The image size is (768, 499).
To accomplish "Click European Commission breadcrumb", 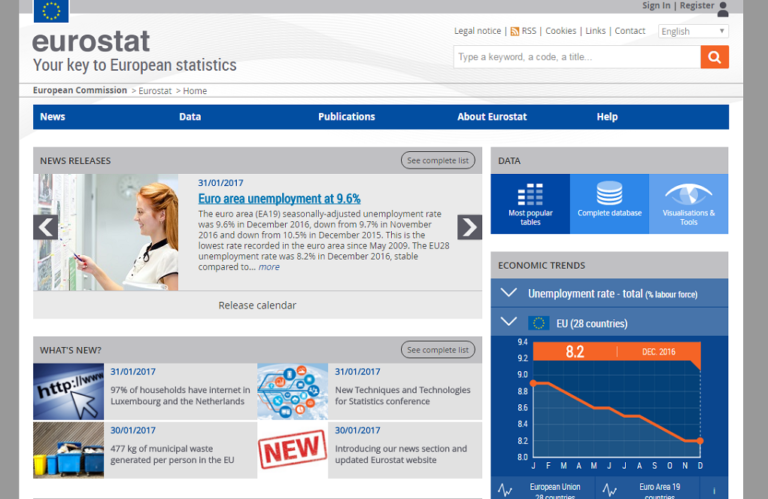I will coord(80,90).
